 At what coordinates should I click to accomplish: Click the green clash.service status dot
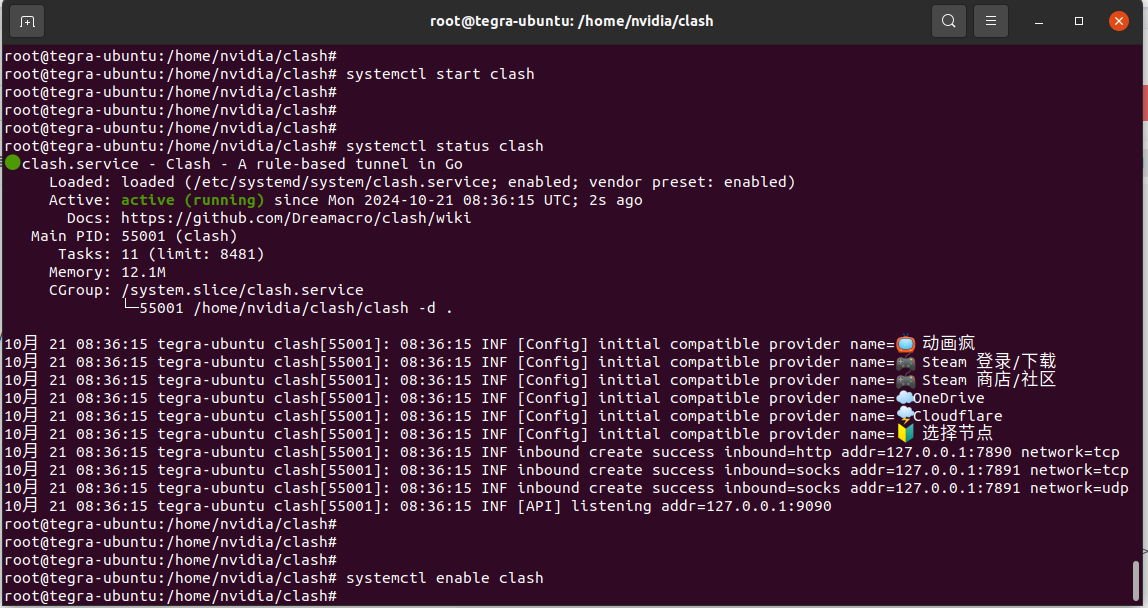(x=12, y=163)
